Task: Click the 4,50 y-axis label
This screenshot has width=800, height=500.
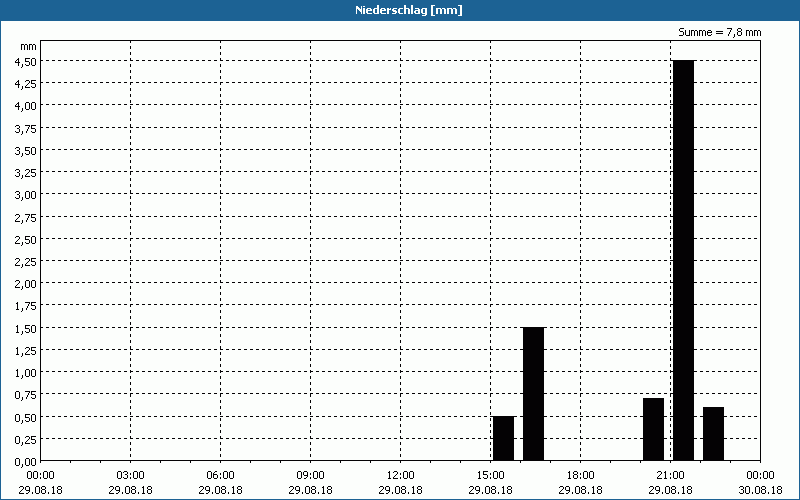Action: [26, 61]
